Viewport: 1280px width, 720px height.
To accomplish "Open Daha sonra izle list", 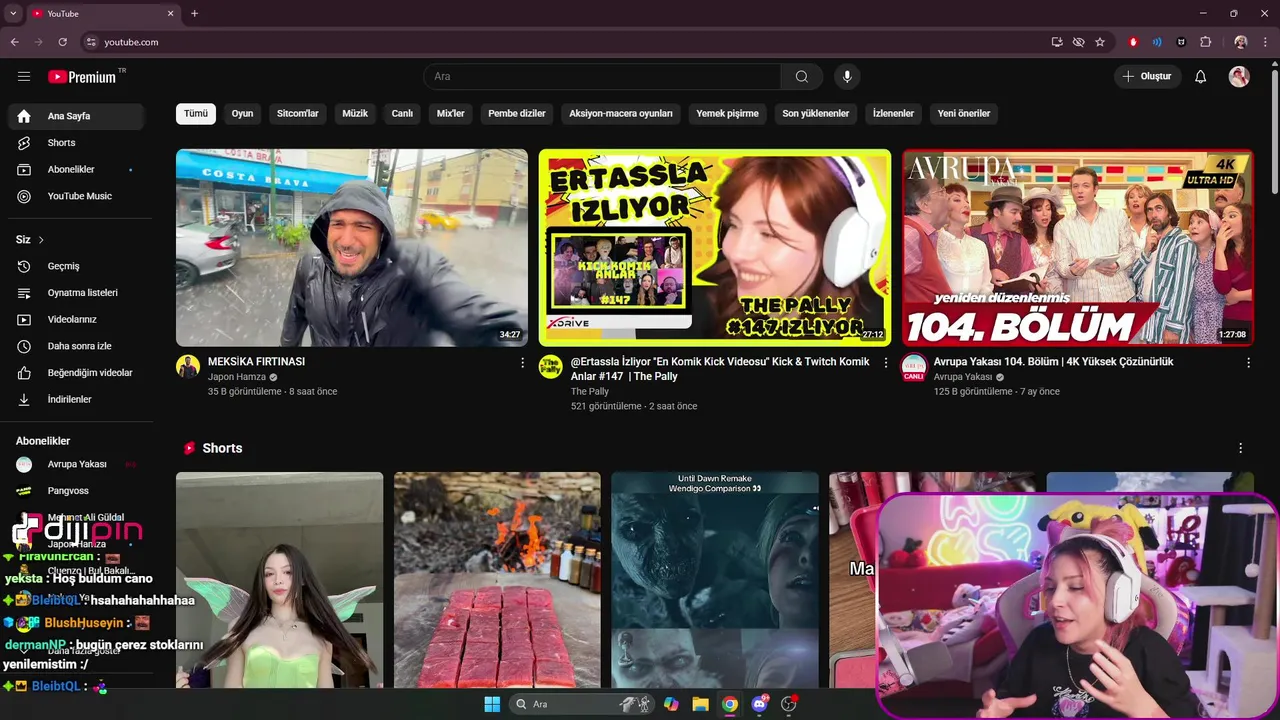I will [76, 346].
